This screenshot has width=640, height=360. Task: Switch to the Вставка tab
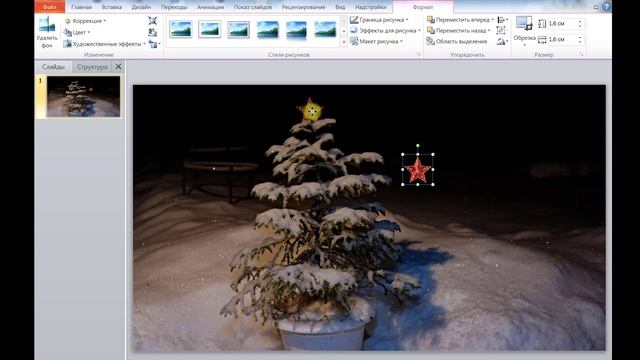(x=112, y=7)
